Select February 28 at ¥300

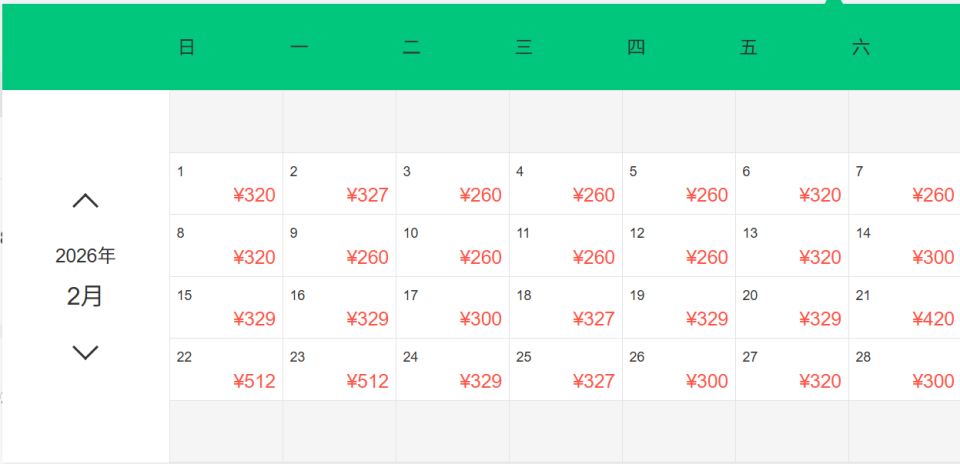pyautogui.click(x=904, y=370)
